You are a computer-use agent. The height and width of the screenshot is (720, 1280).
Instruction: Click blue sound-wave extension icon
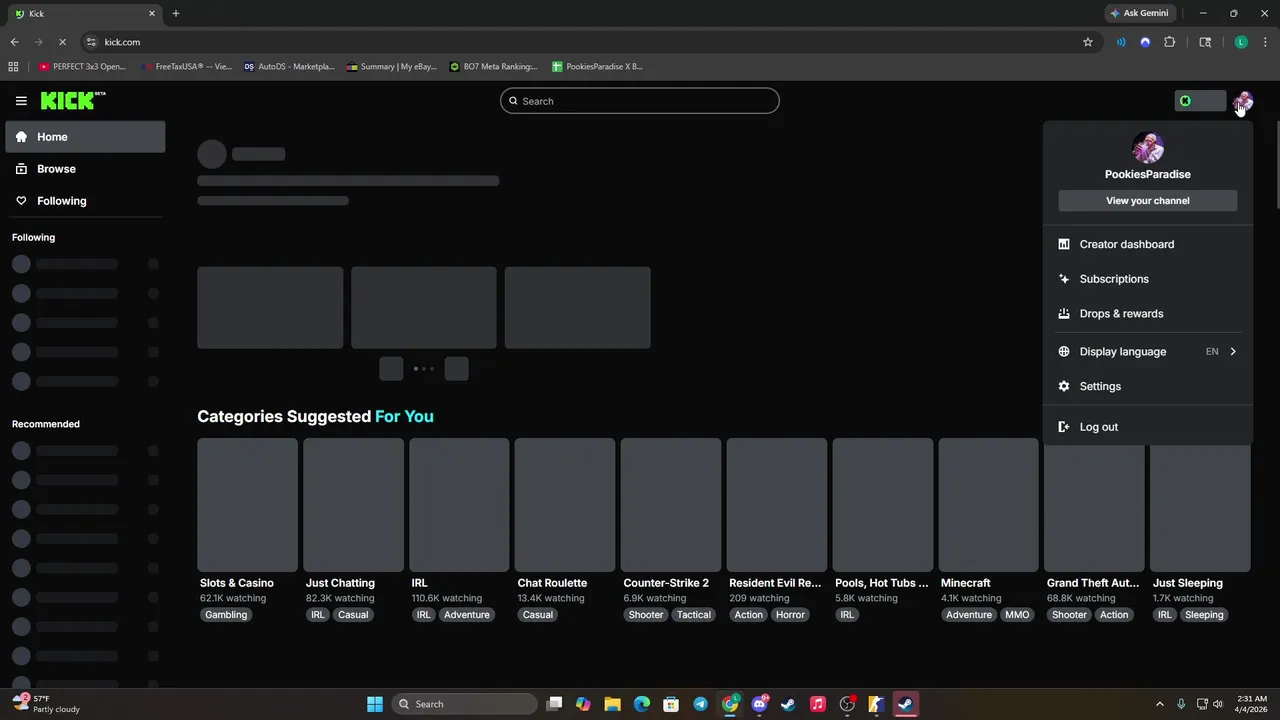1121,42
